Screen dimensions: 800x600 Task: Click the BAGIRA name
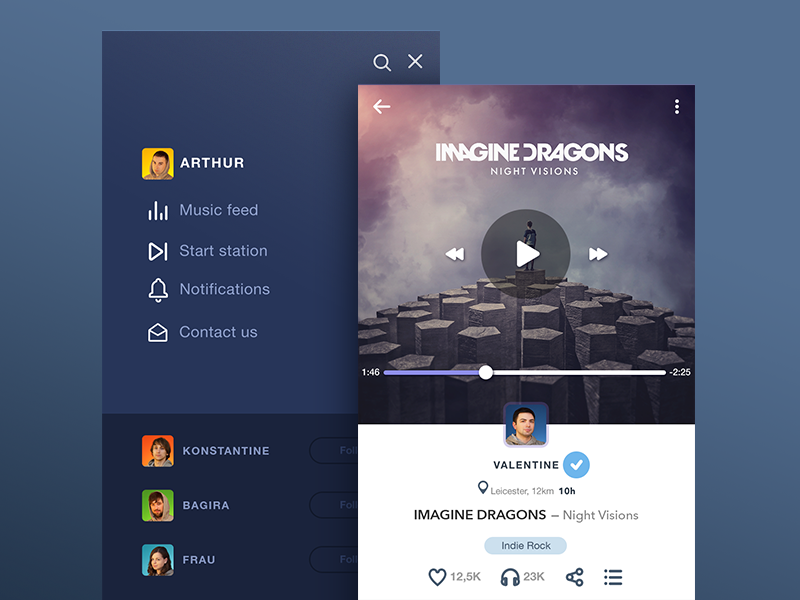pos(206,506)
